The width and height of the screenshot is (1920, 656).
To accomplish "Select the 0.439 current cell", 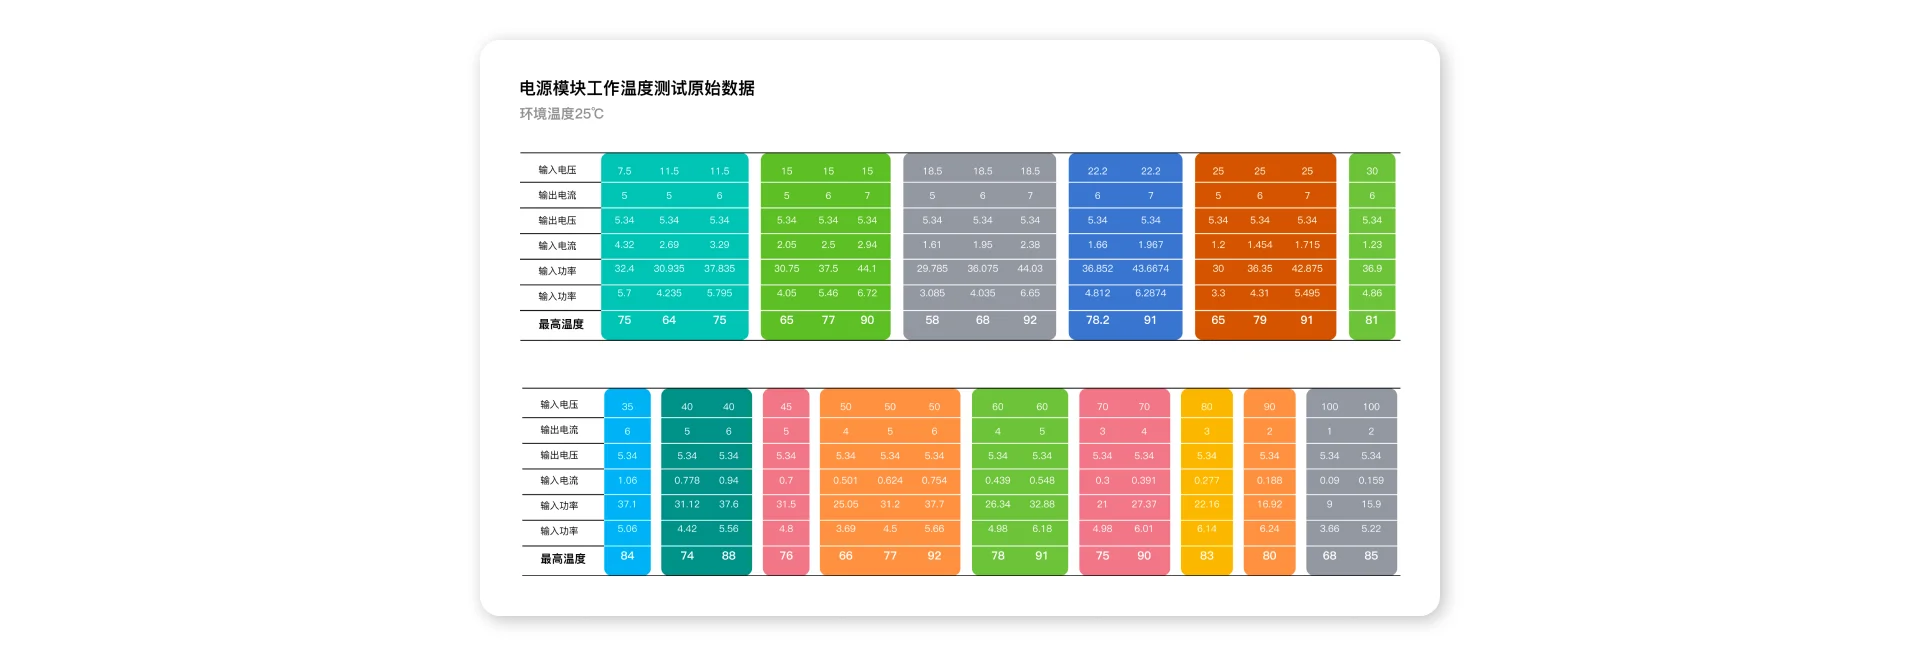I will click(998, 481).
